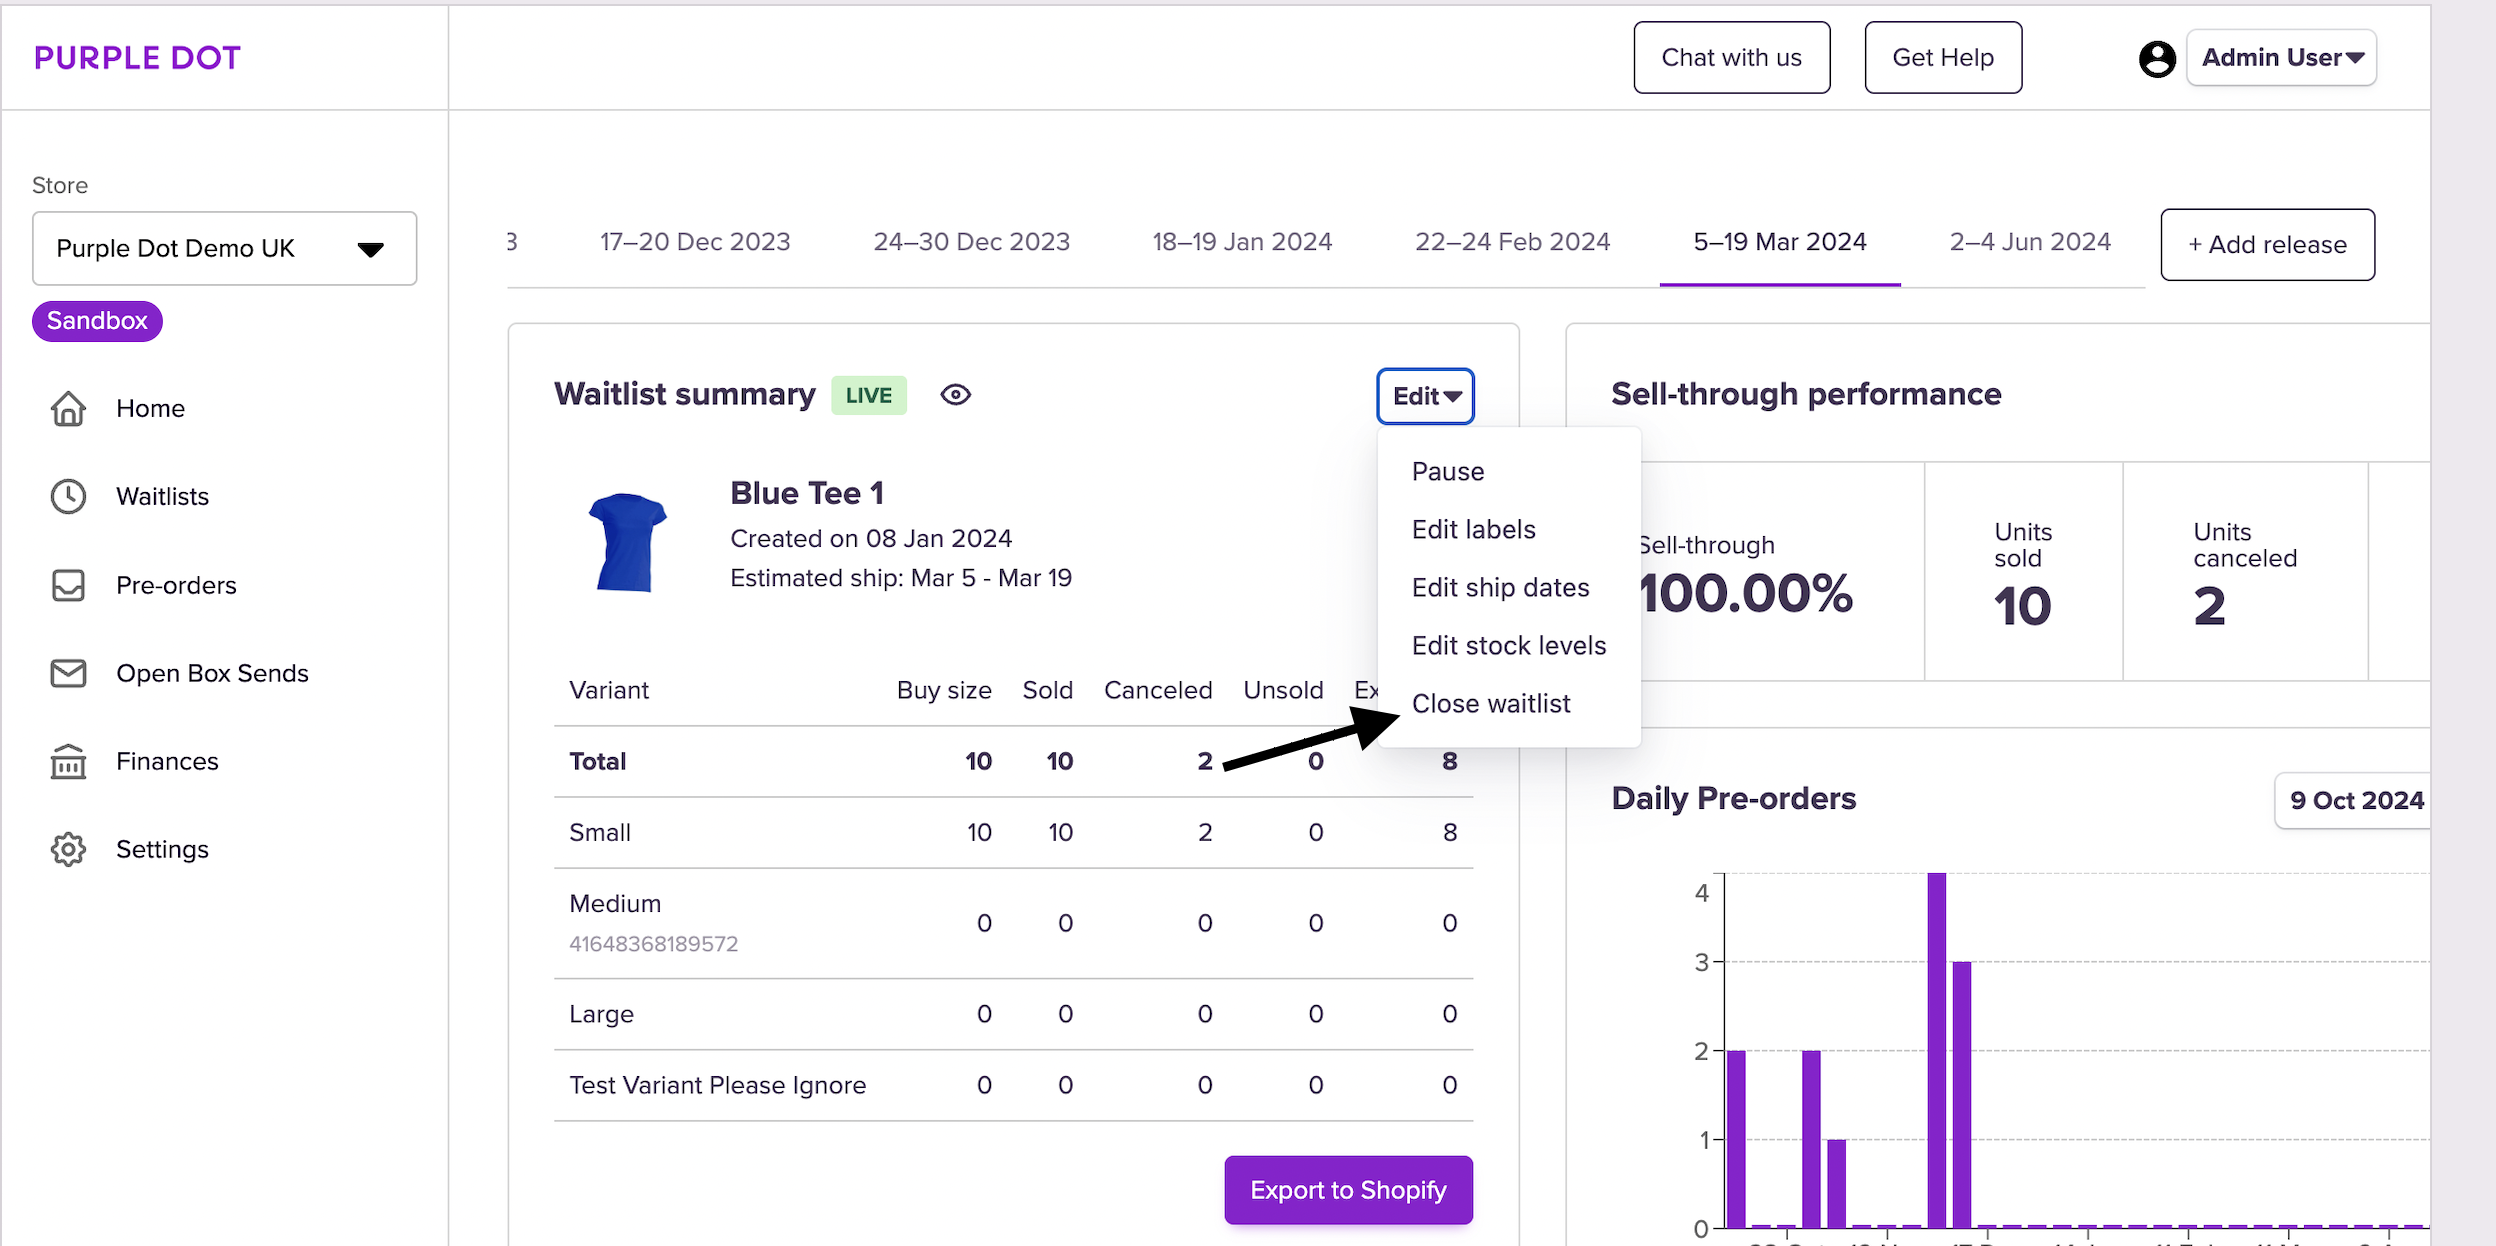Expand the Purple Dot Demo UK store dropdown
The width and height of the screenshot is (2496, 1246).
224,248
